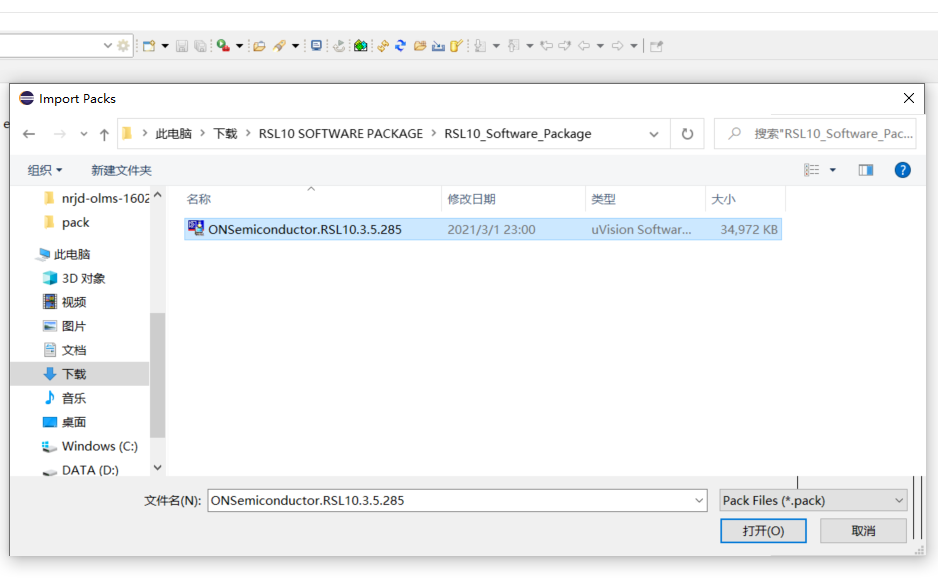Go forward in the Import Packs dialog
938x582 pixels.
[59, 134]
